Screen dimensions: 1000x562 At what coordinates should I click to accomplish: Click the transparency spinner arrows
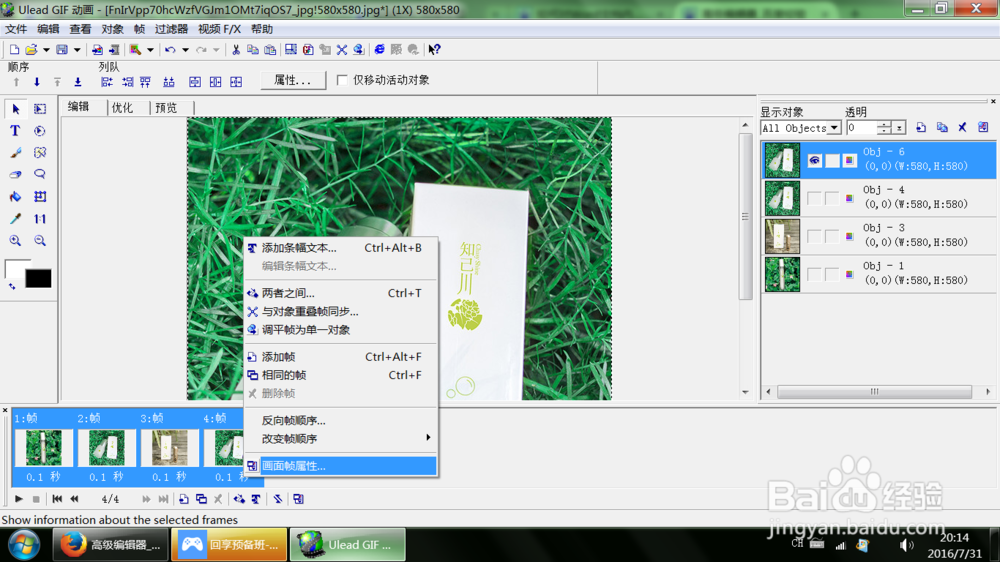[x=884, y=128]
